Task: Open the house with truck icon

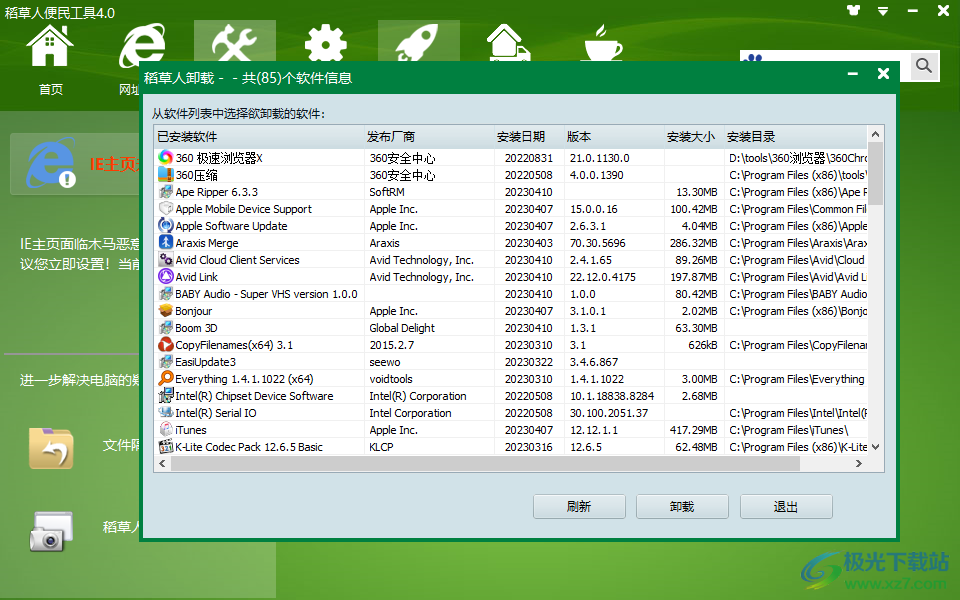Action: point(508,42)
